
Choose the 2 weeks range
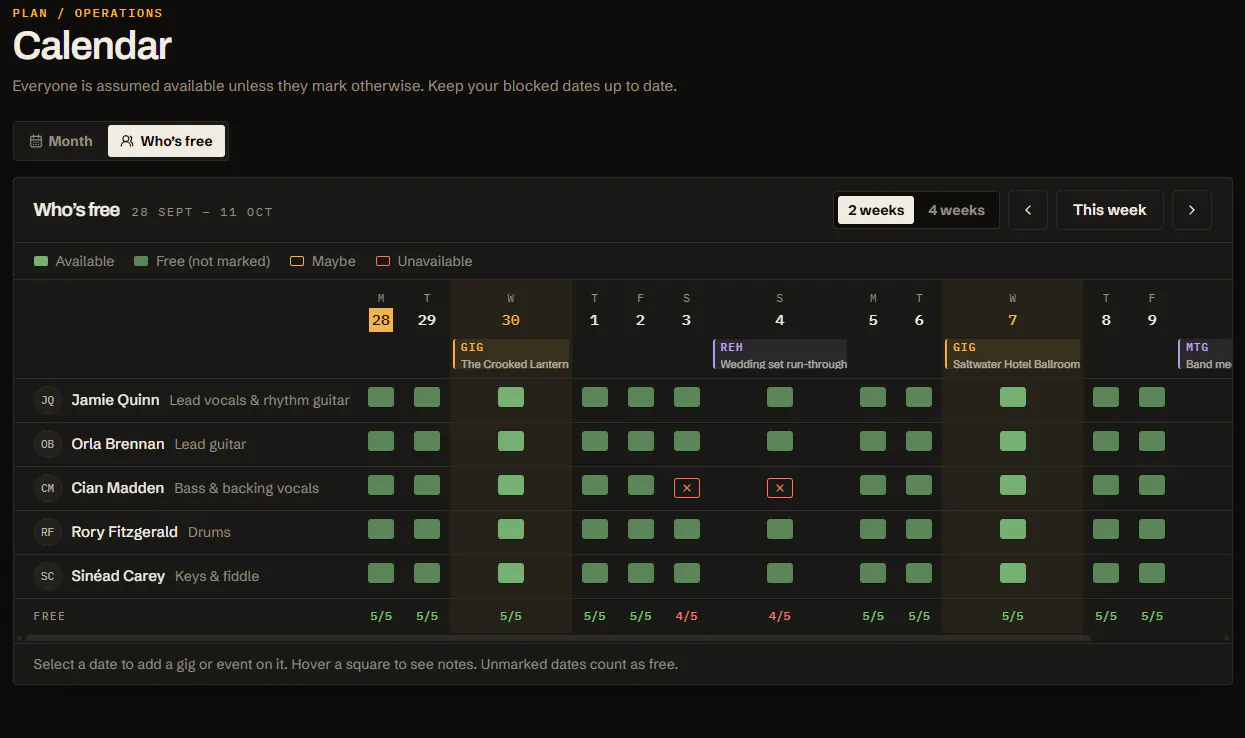click(876, 210)
